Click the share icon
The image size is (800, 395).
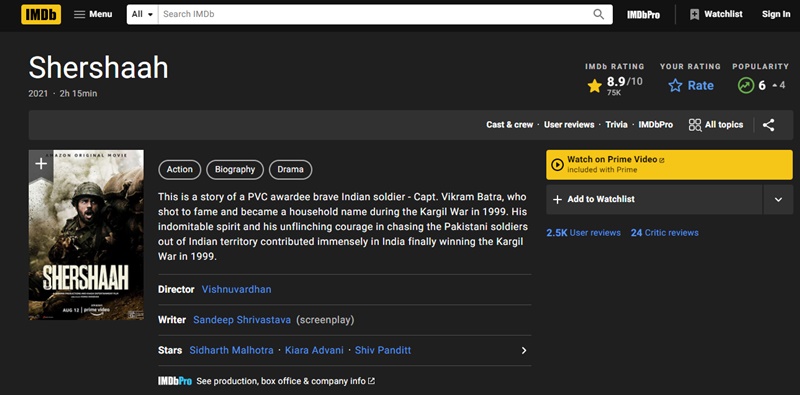tap(768, 125)
